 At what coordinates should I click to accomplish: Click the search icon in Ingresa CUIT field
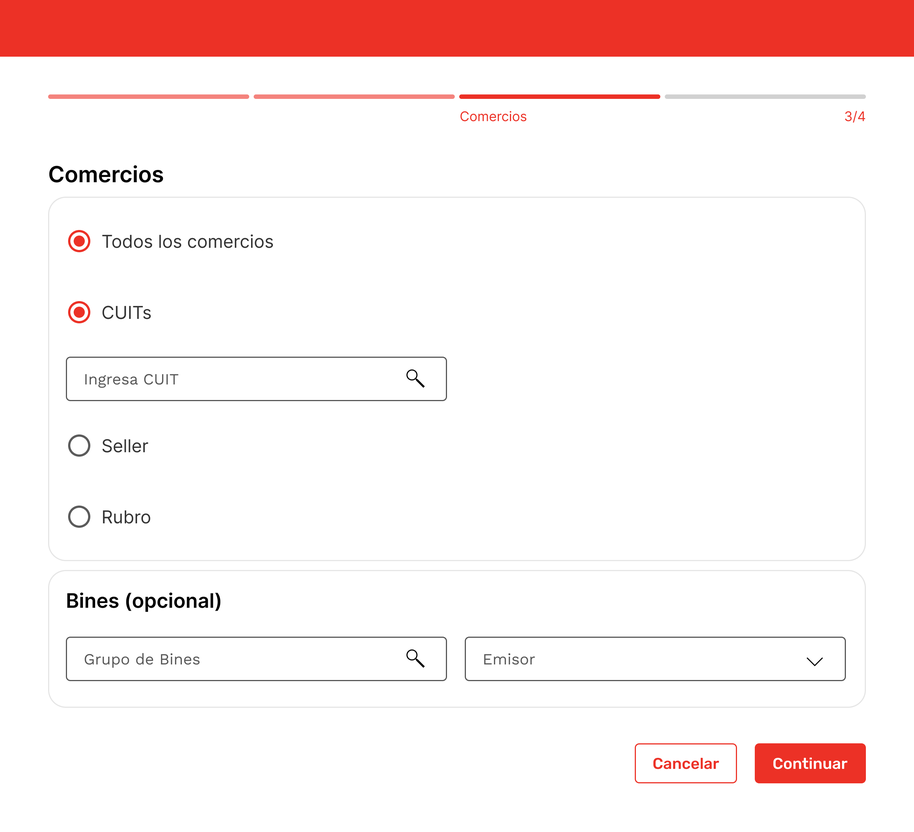(415, 378)
